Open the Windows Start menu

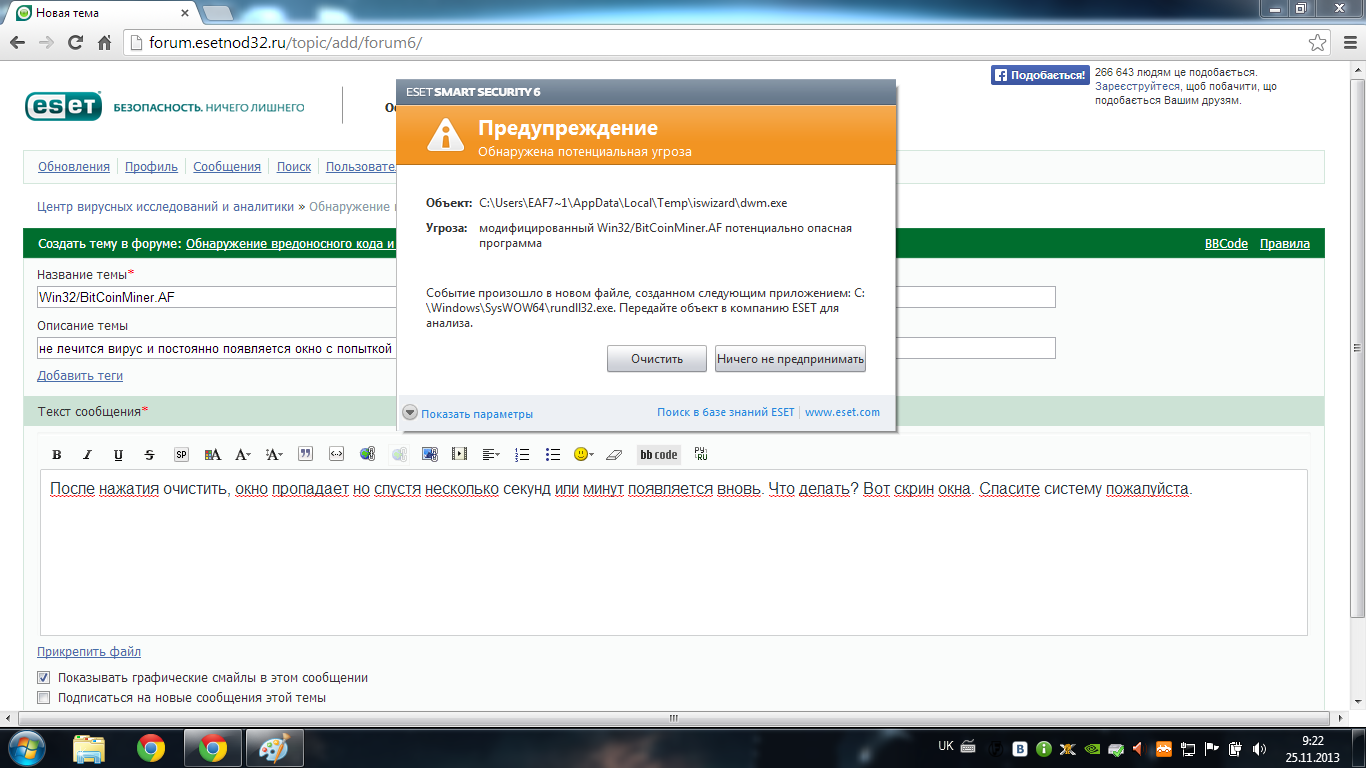27,747
